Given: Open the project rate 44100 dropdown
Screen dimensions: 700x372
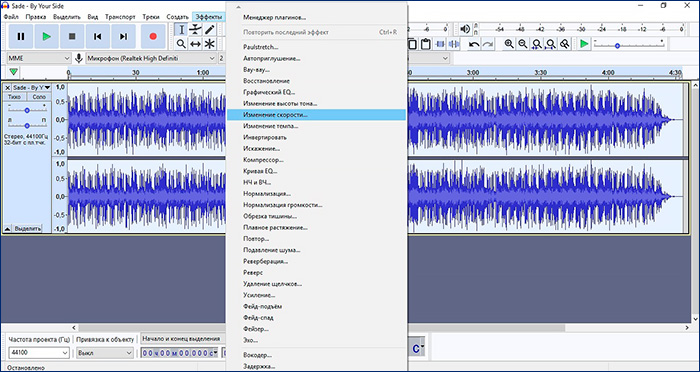Looking at the screenshot, I should [x=39, y=352].
